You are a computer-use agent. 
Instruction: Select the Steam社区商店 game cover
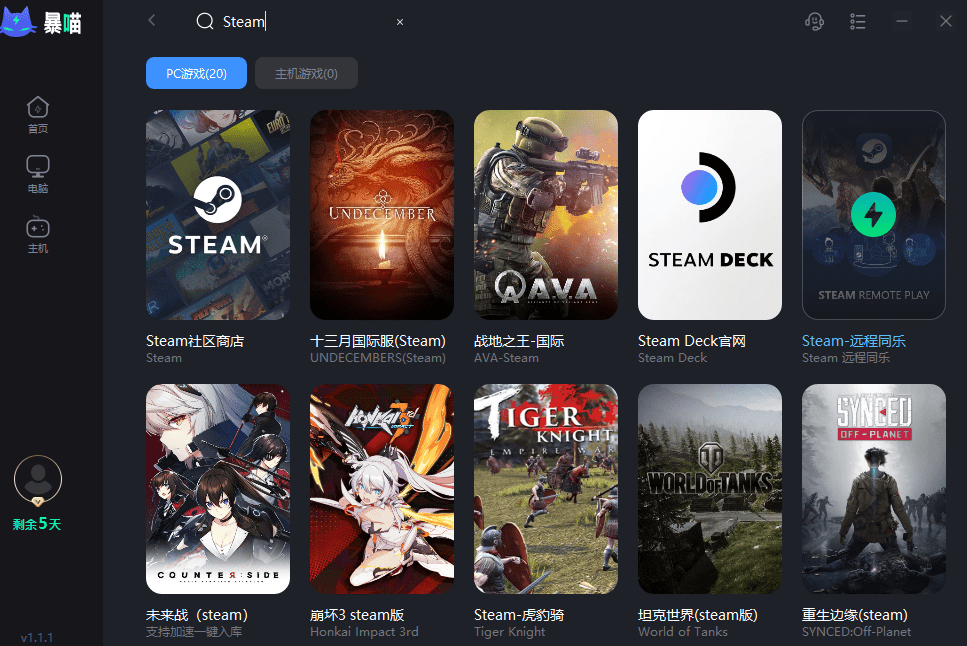(218, 215)
